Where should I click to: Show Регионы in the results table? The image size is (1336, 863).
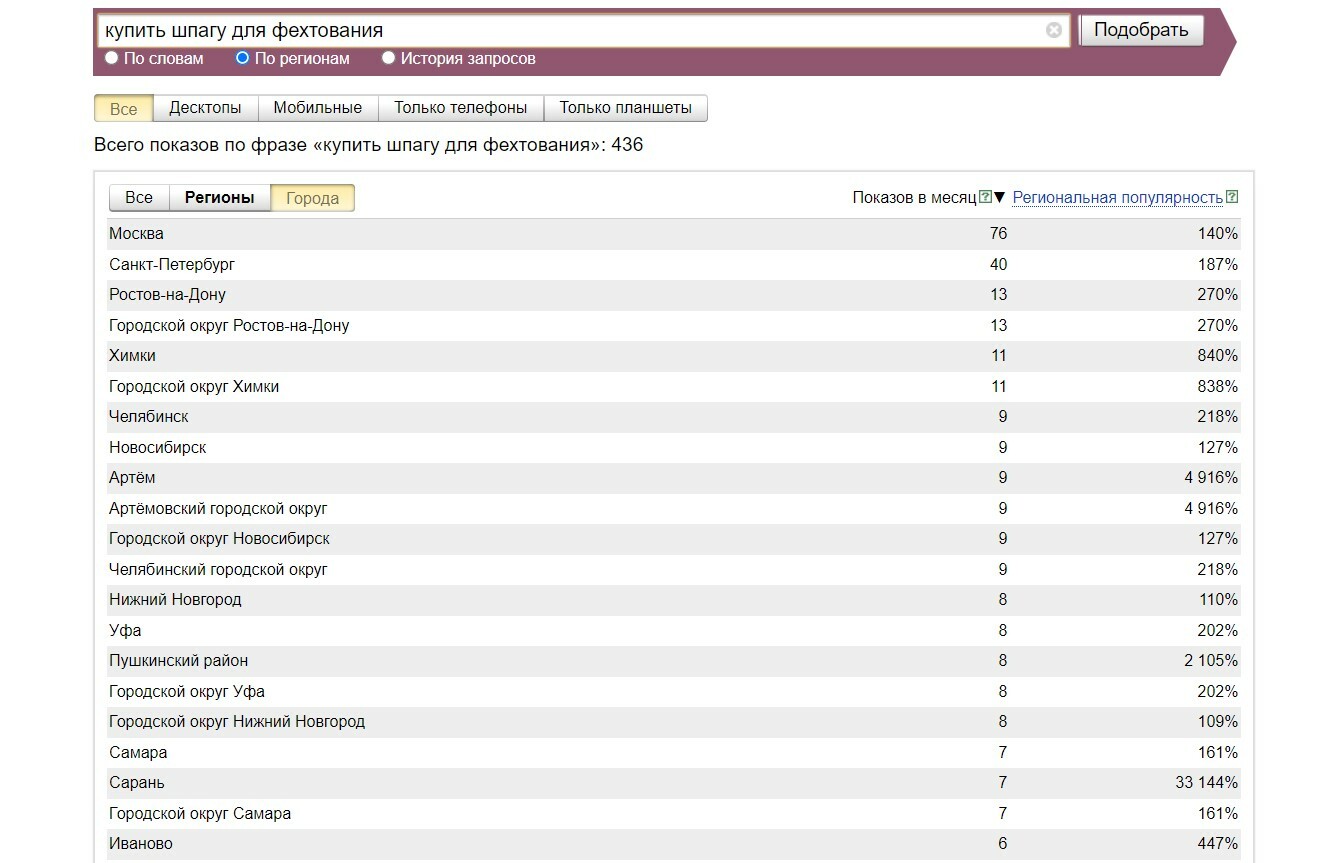(220, 198)
